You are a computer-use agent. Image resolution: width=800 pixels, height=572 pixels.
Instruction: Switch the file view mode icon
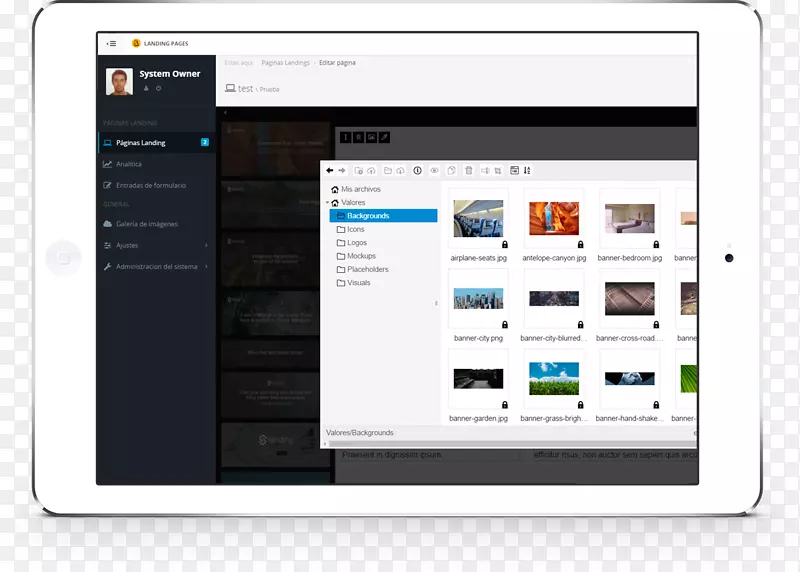[514, 171]
